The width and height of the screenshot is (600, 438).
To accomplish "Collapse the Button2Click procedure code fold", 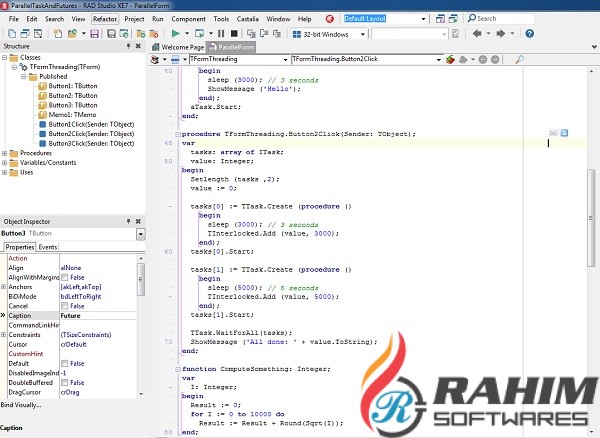I will pos(178,134).
